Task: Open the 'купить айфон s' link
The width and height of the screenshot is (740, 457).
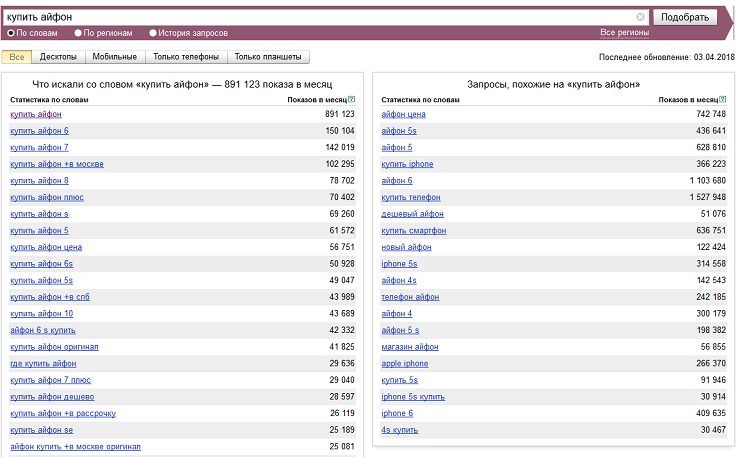Action: tap(39, 214)
